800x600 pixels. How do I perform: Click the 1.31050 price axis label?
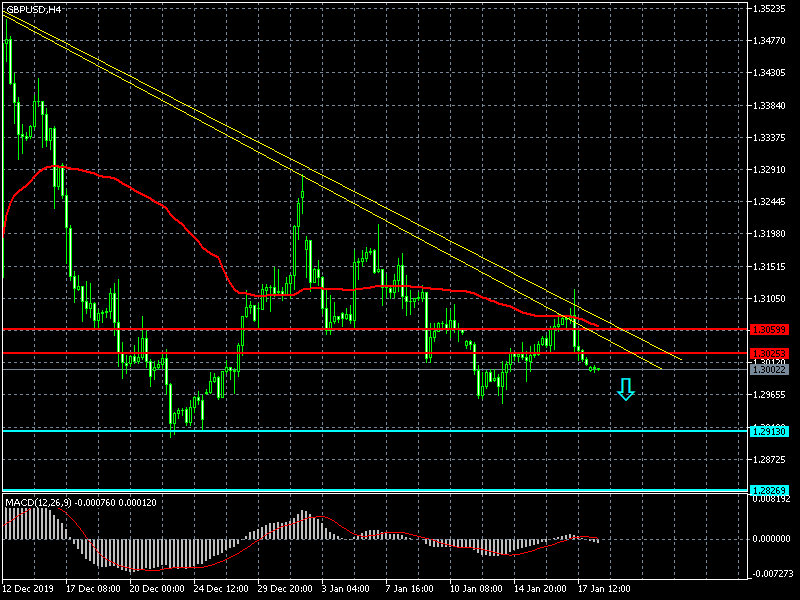coord(769,298)
